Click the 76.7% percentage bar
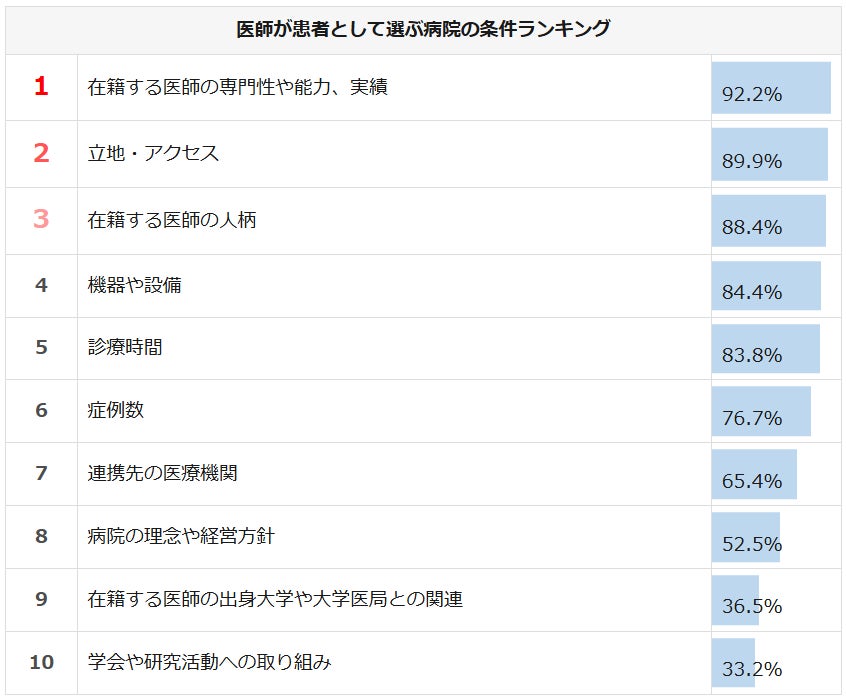 pos(761,412)
